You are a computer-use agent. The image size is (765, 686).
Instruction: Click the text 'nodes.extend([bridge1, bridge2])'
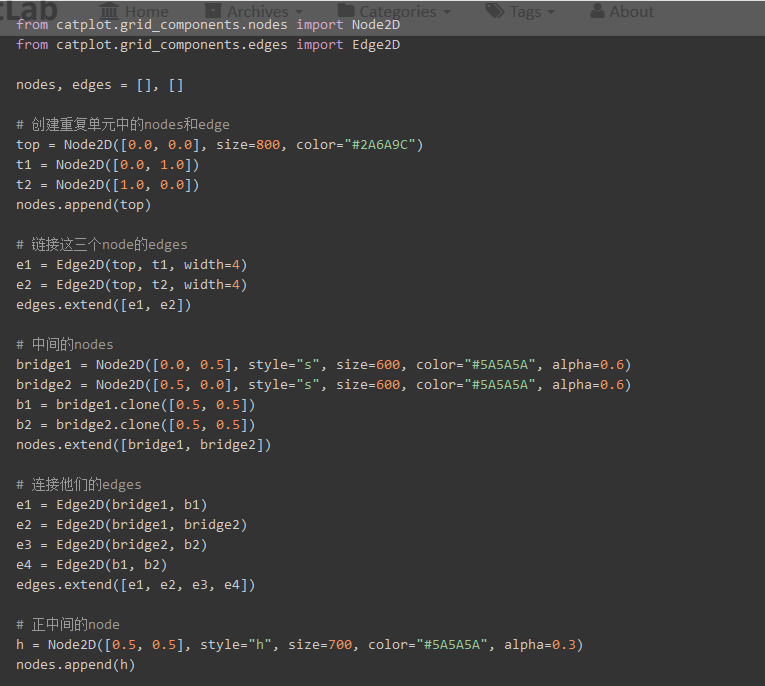tap(143, 445)
